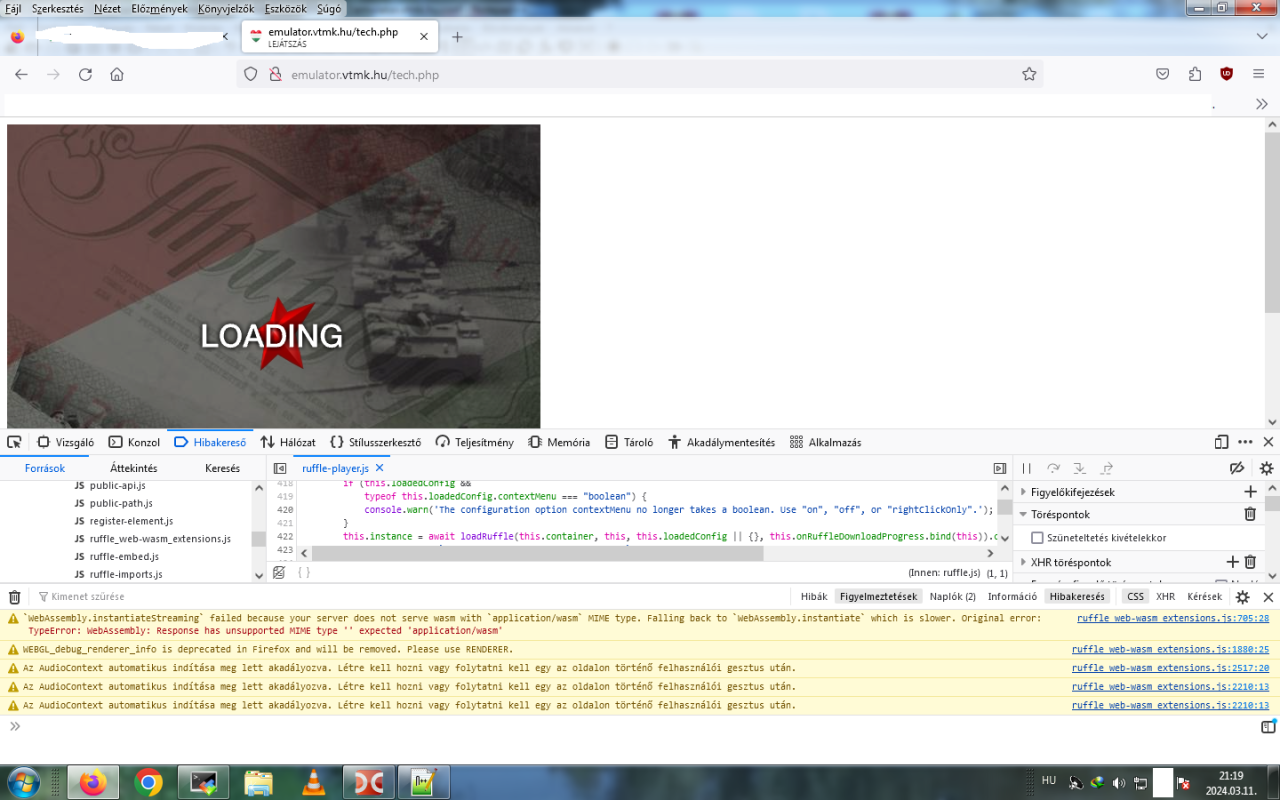The width and height of the screenshot is (1280, 800).
Task: Add a watch expression with plus icon
Action: click(1250, 492)
